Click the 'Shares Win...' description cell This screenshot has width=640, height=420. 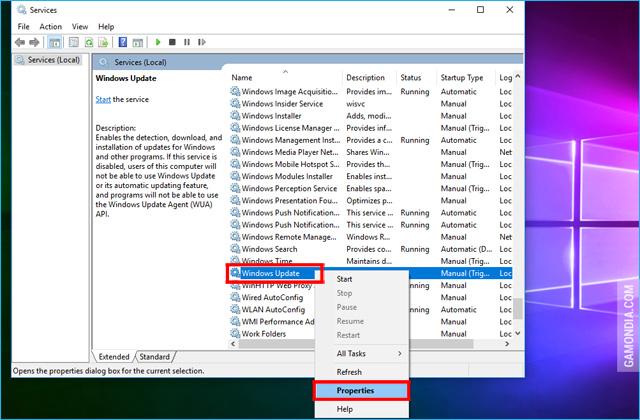tap(368, 152)
